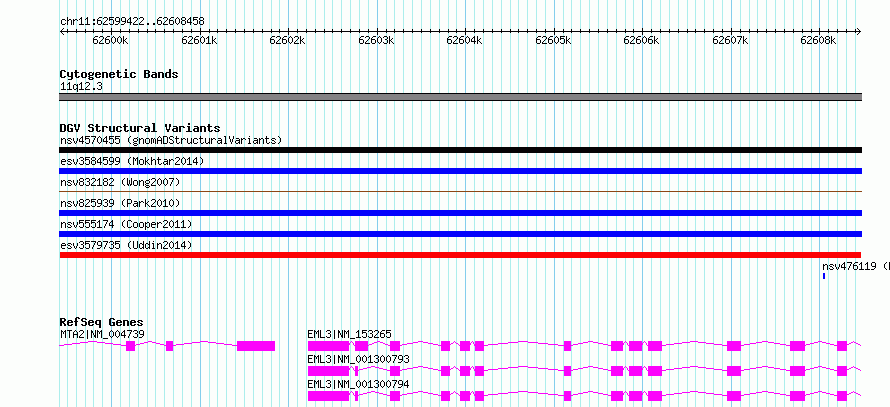Open the nsv832182 (Wong2007) label
Screen dimensions: 890x407
pos(120,182)
